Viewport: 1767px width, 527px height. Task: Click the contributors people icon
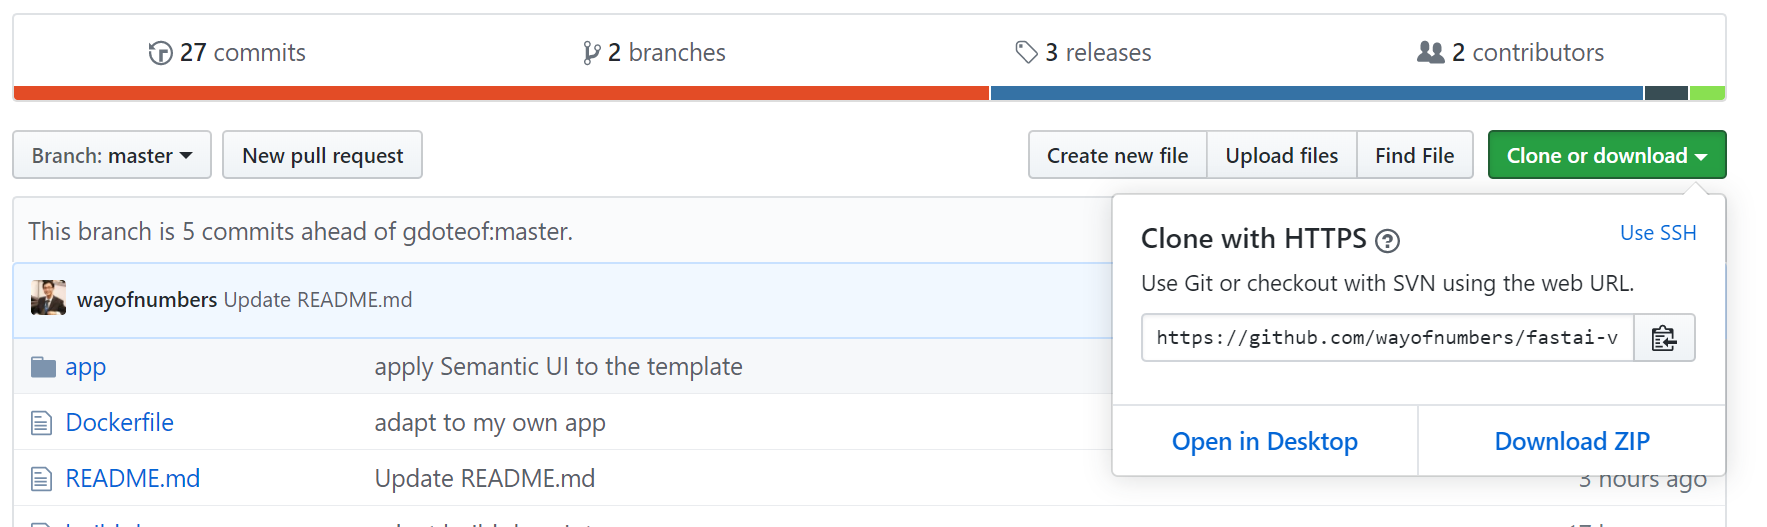pyautogui.click(x=1431, y=52)
